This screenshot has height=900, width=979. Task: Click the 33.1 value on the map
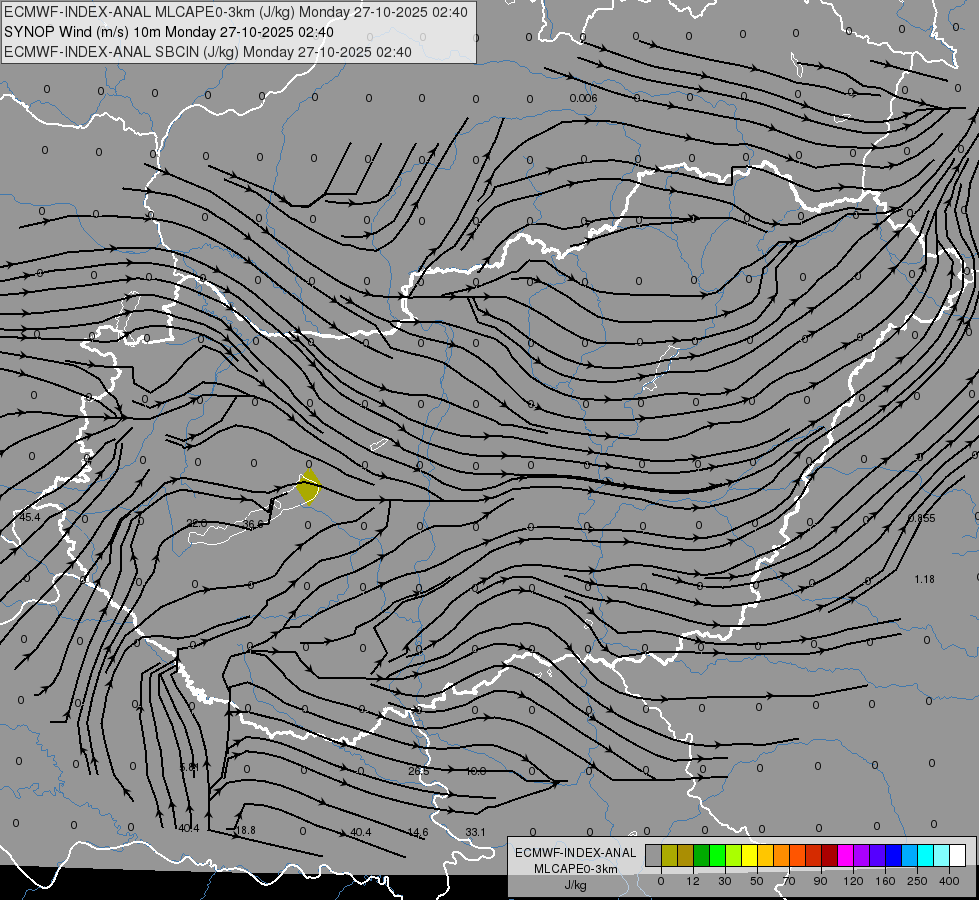tap(475, 832)
